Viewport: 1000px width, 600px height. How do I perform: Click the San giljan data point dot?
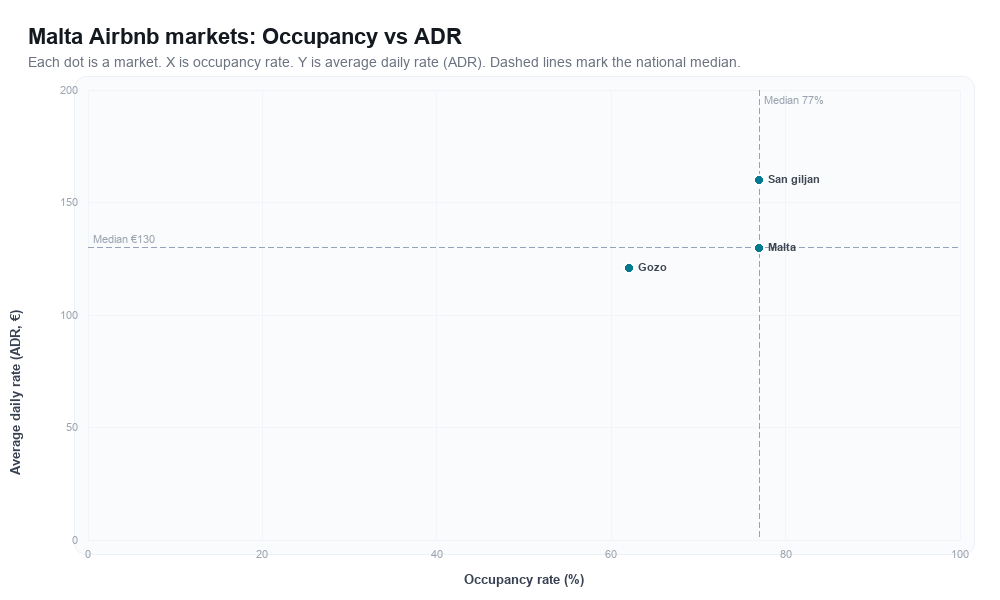(x=759, y=180)
